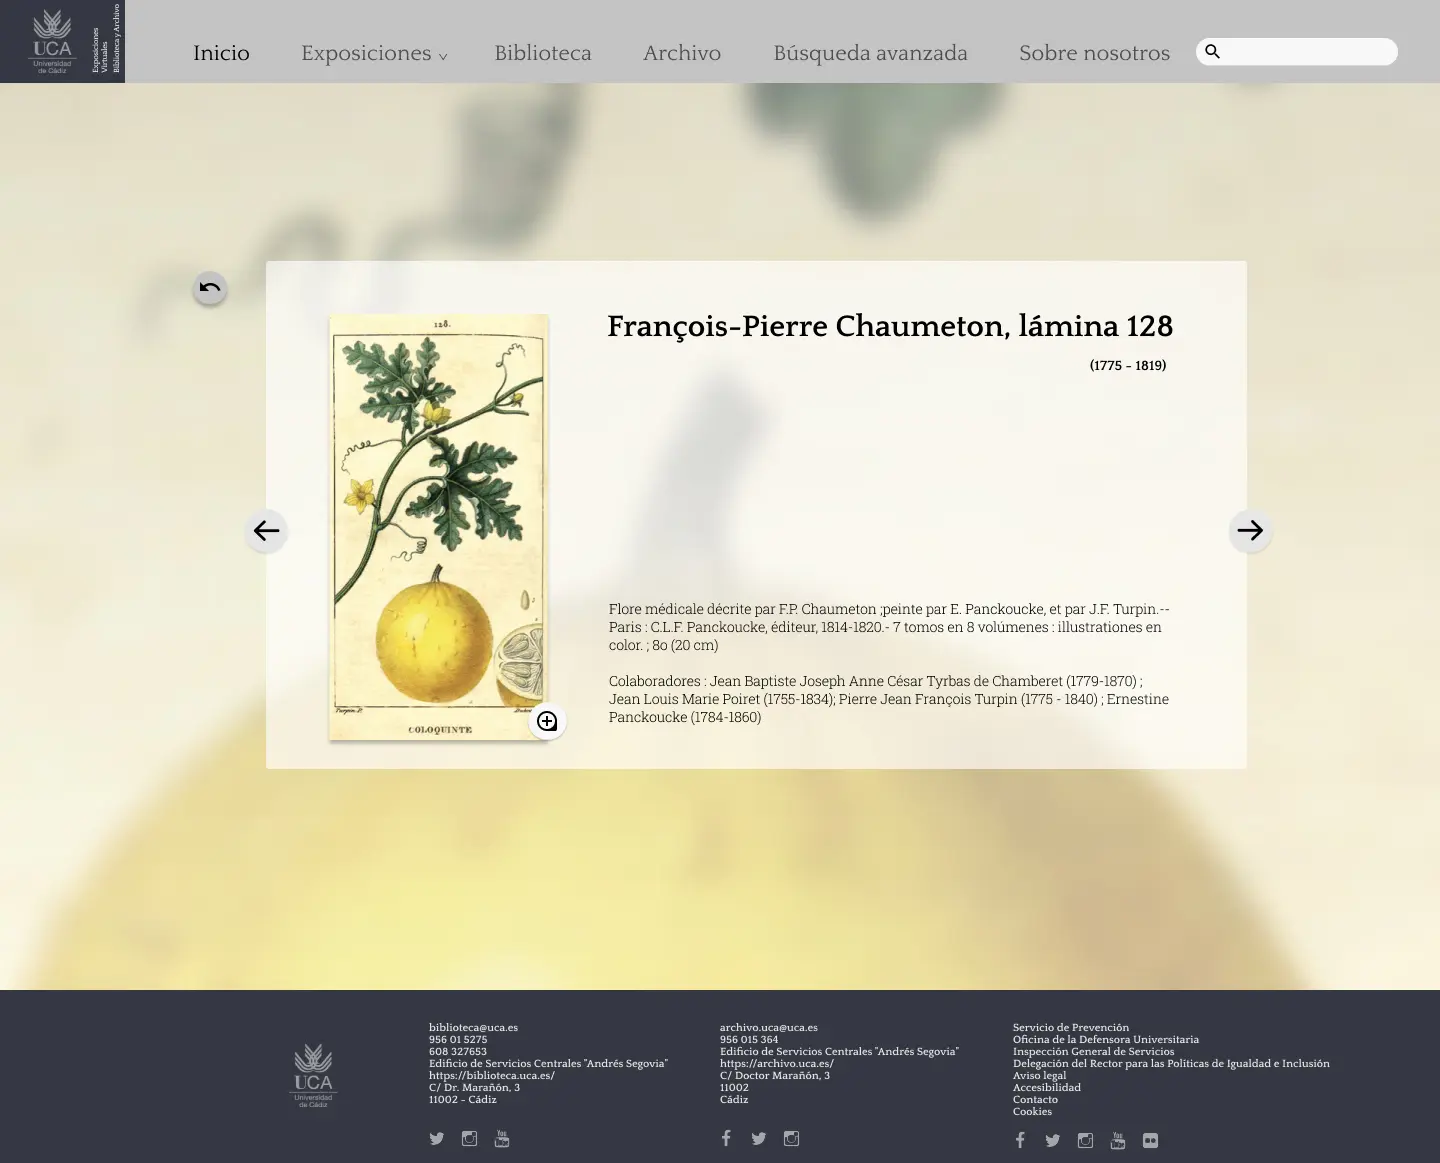Open the Biblioteca Twitter icon in the footer
This screenshot has width=1440, height=1163.
(437, 1138)
